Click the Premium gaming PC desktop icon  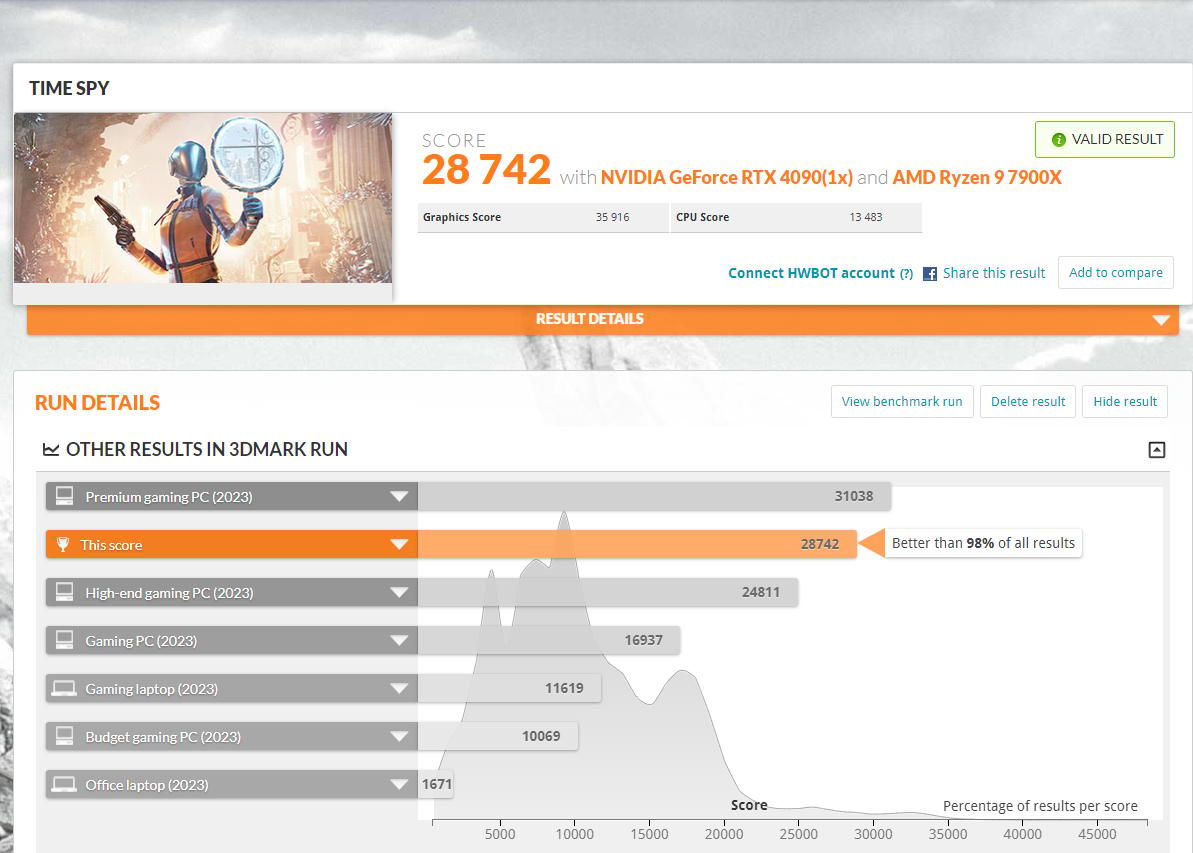[x=65, y=496]
